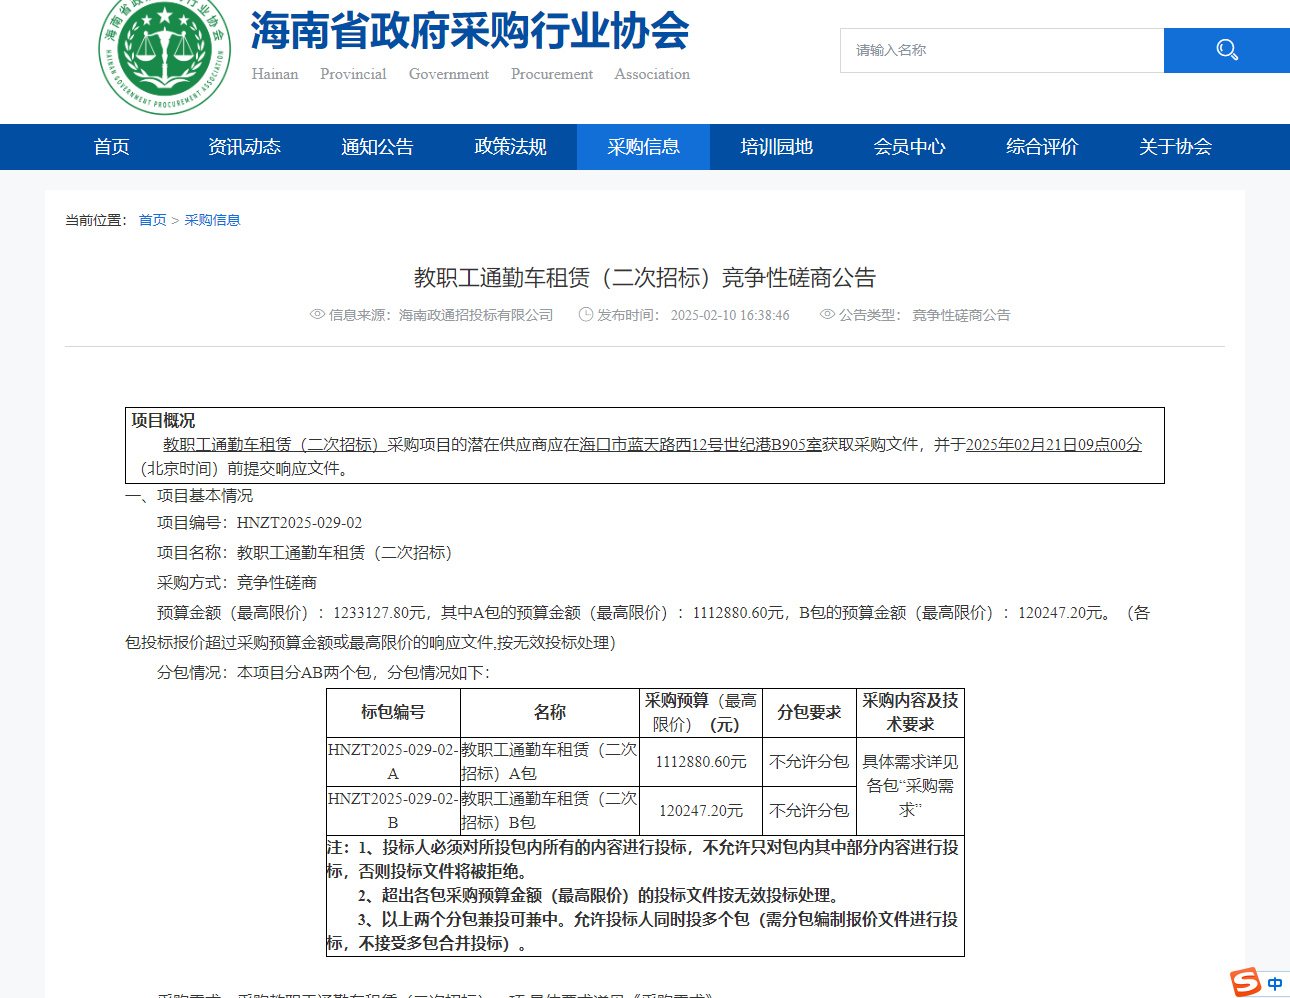The width and height of the screenshot is (1290, 998).
Task: Visit the 关于协会 menu item
Action: click(x=1175, y=147)
